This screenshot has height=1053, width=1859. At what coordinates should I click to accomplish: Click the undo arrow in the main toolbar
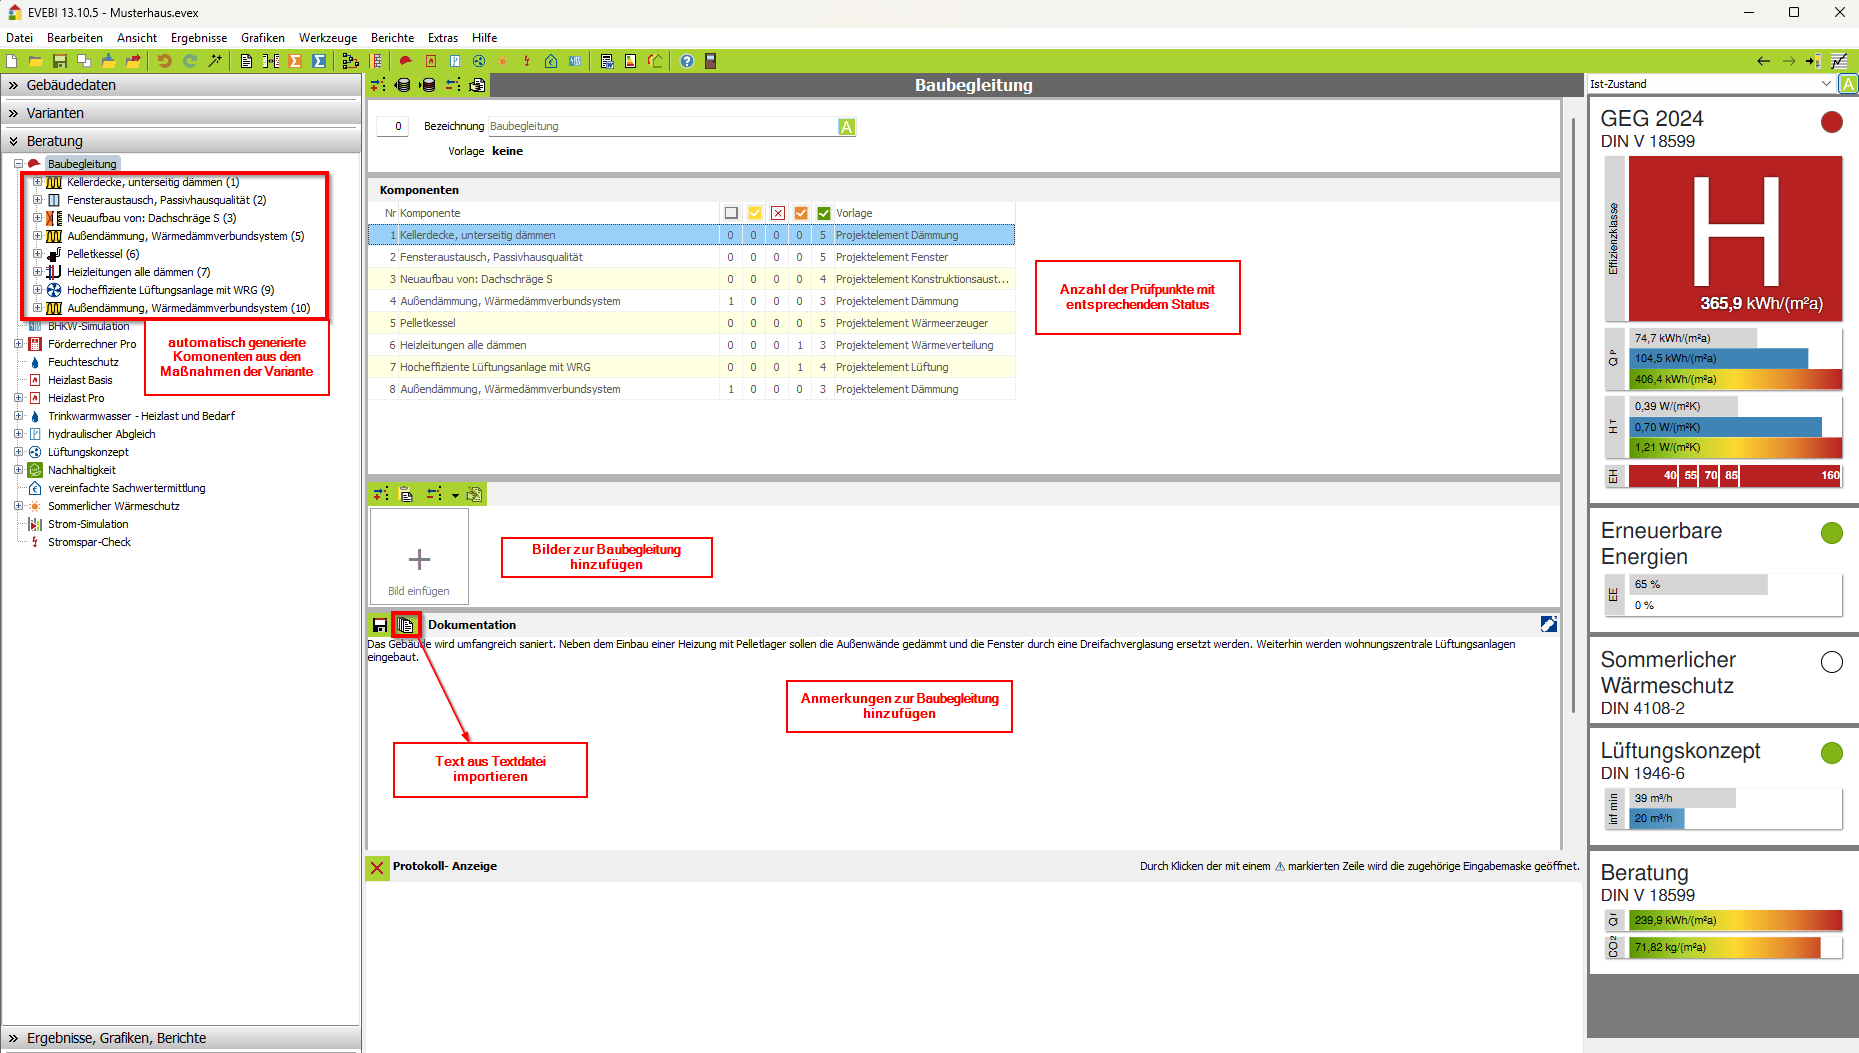click(164, 61)
